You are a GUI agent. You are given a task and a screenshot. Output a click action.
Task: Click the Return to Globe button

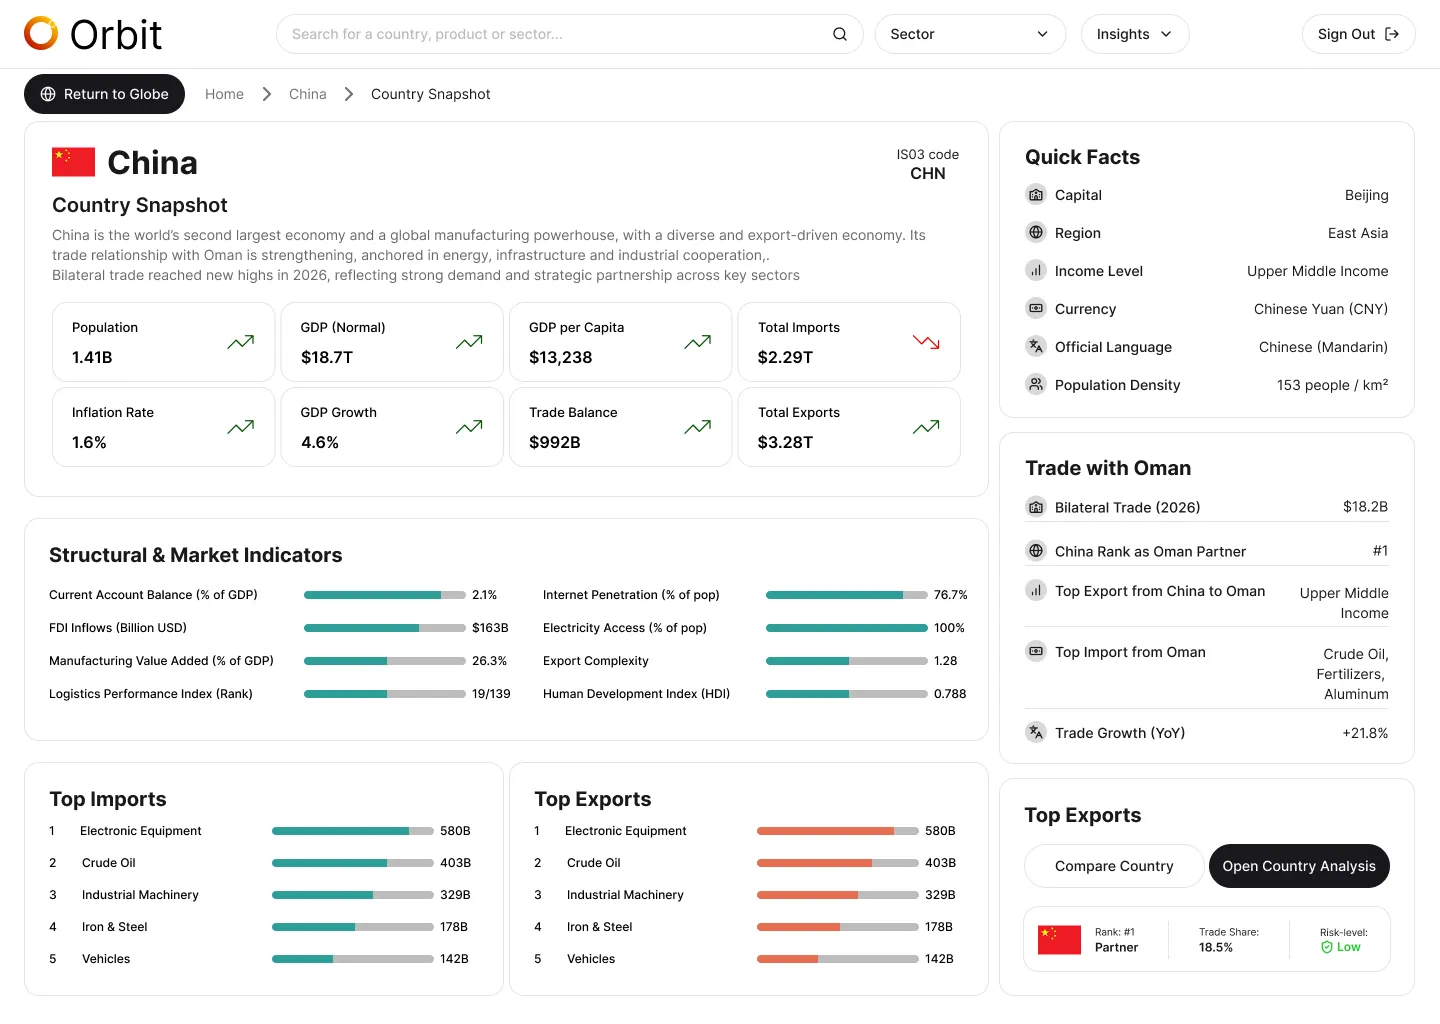(x=104, y=94)
